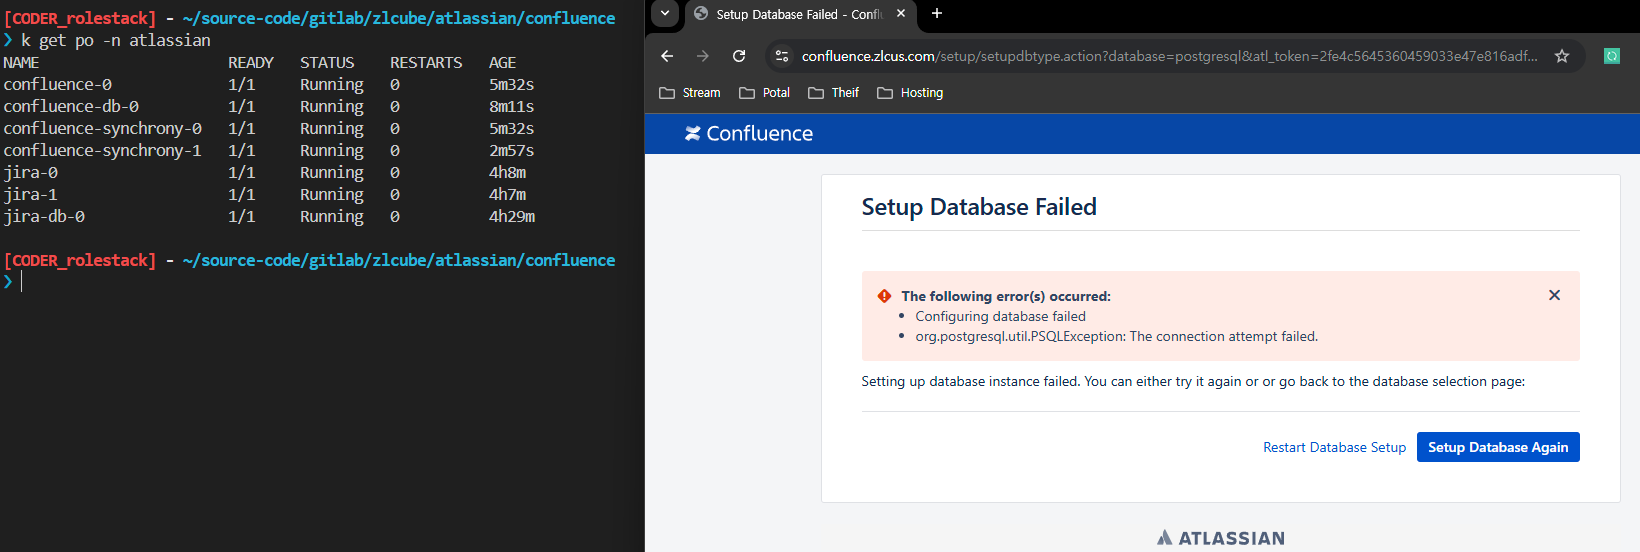Click the RESTARTS column header in terminal

pyautogui.click(x=426, y=62)
